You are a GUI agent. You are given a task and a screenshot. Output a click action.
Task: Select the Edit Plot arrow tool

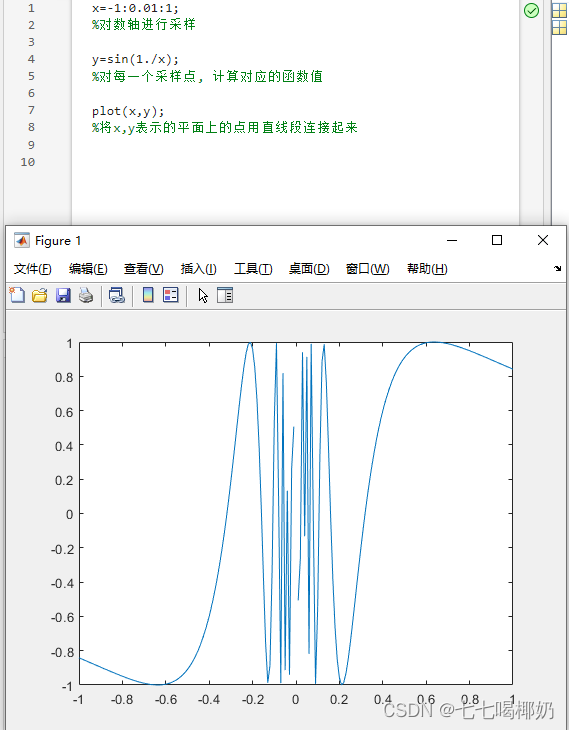click(x=203, y=295)
